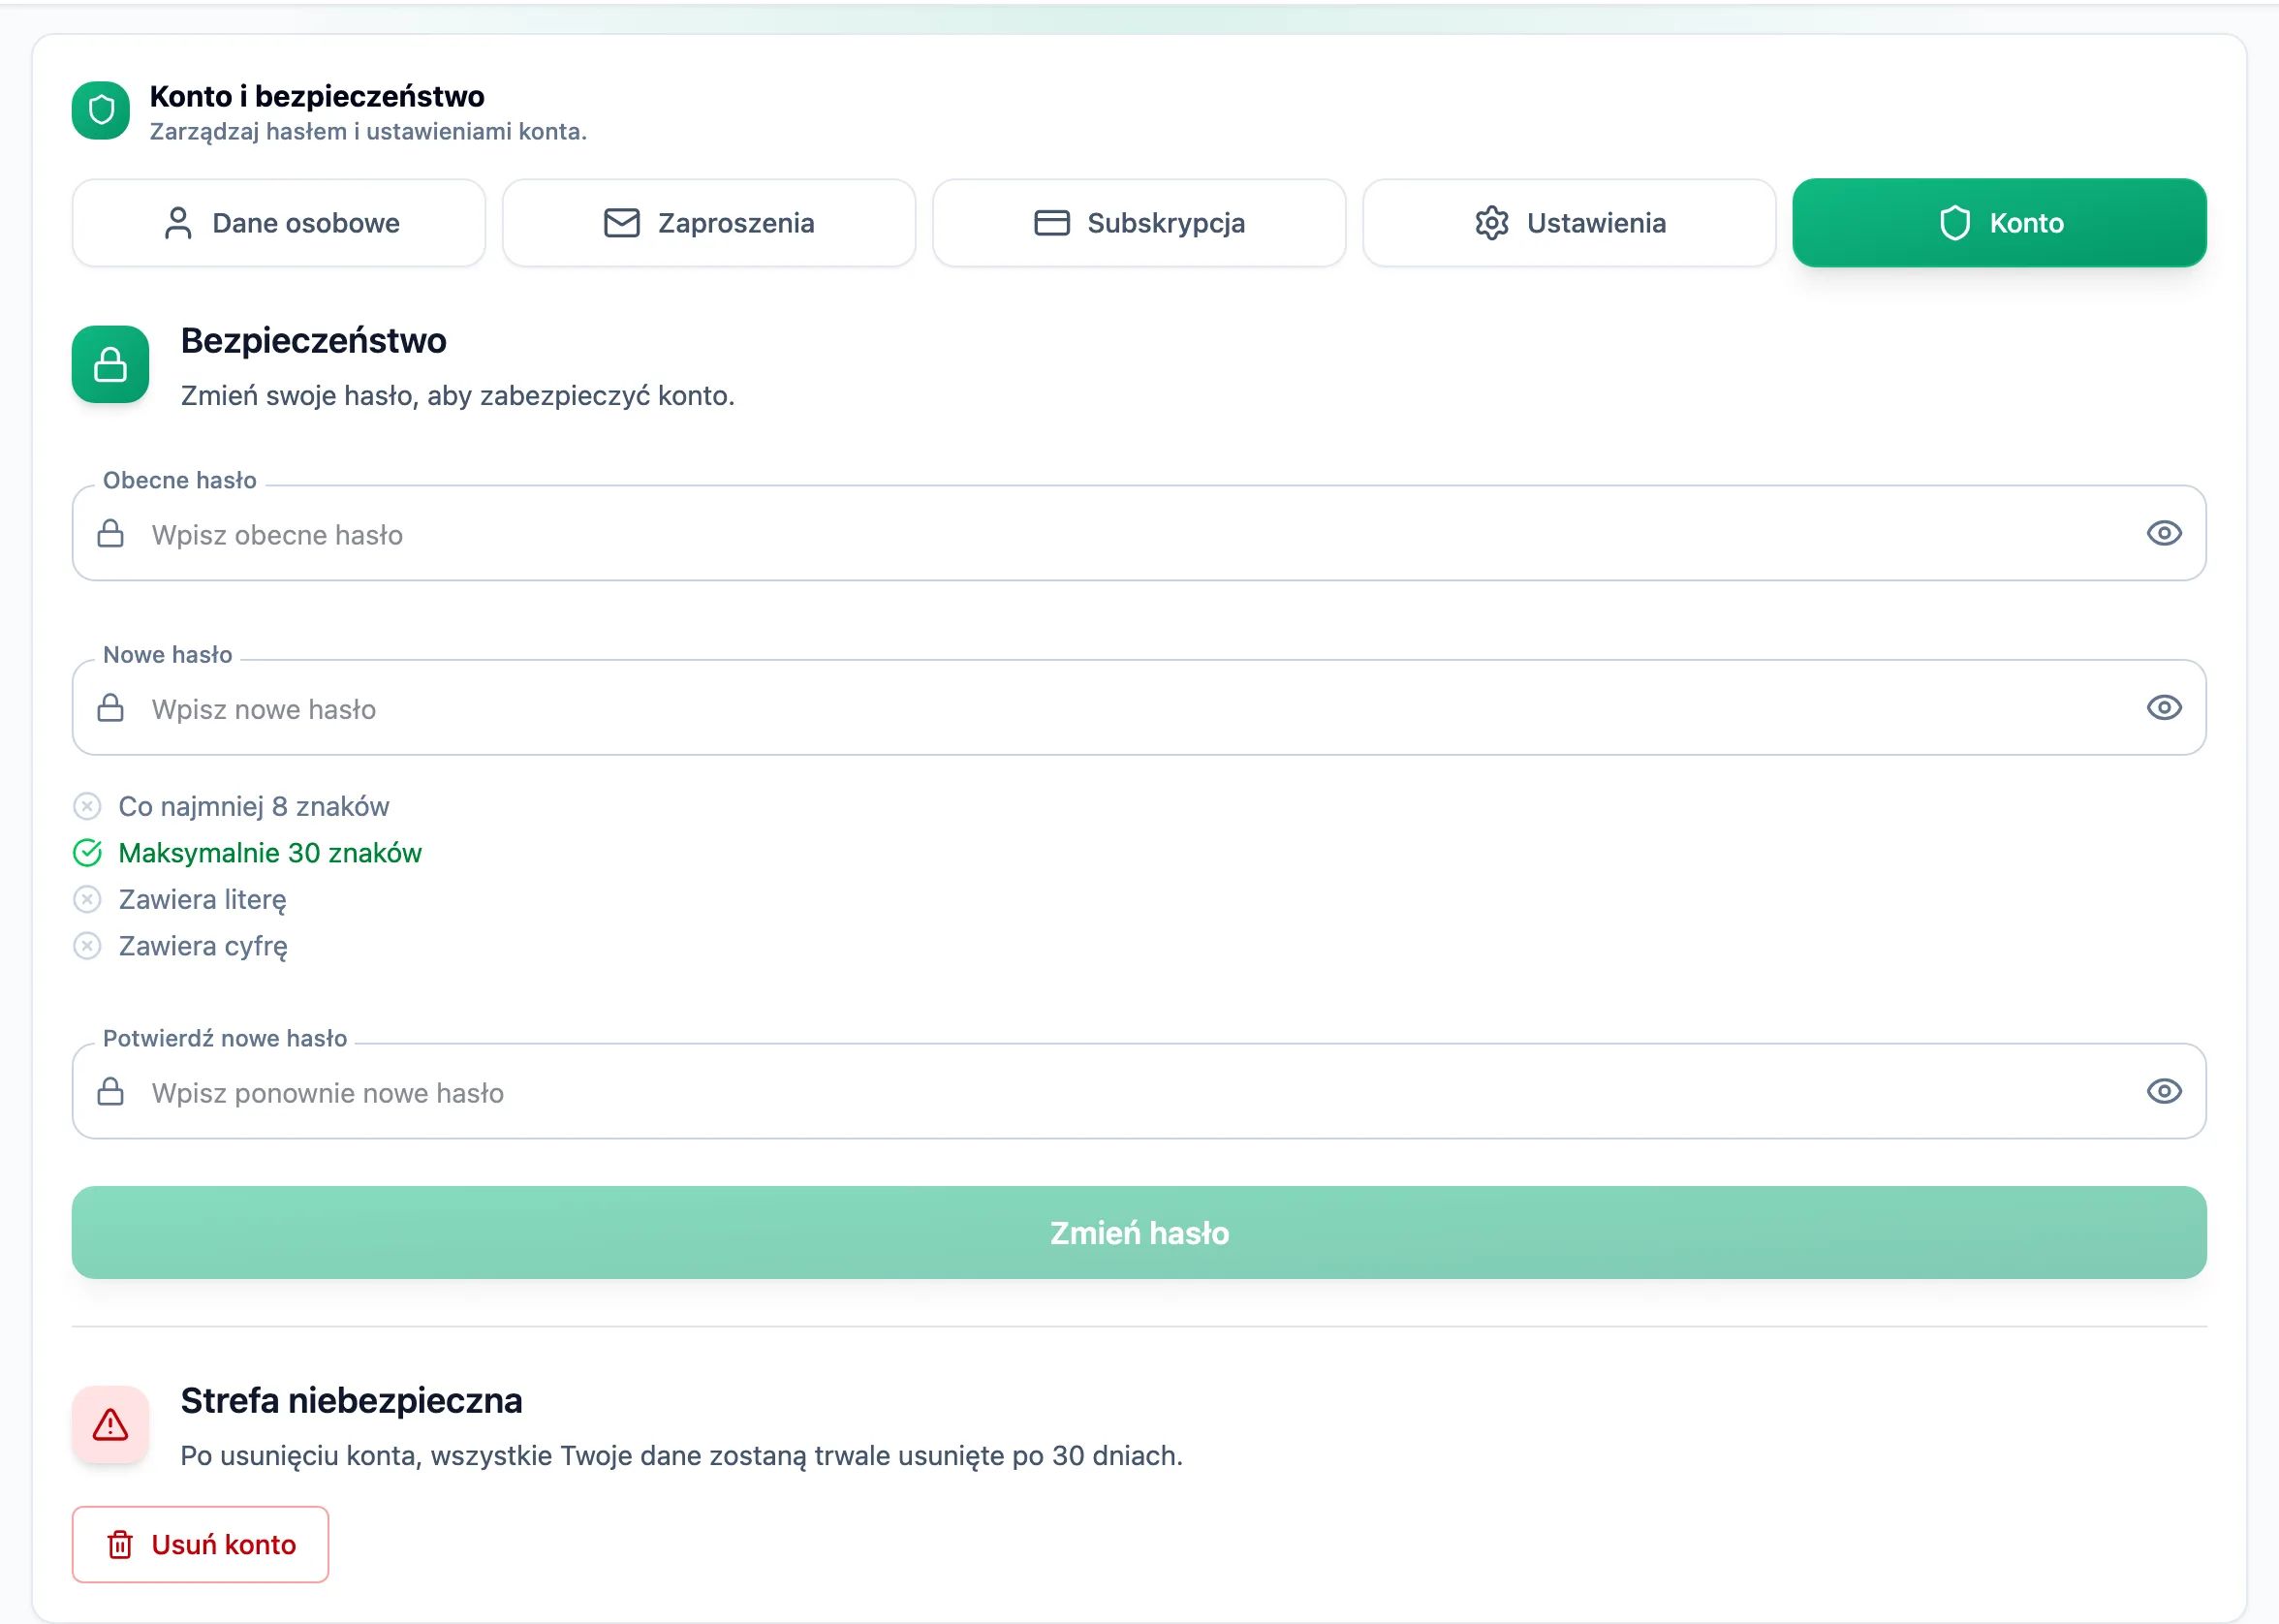Click the account deletion warning about 30 dniach
2279x1624 pixels.
pyautogui.click(x=681, y=1456)
